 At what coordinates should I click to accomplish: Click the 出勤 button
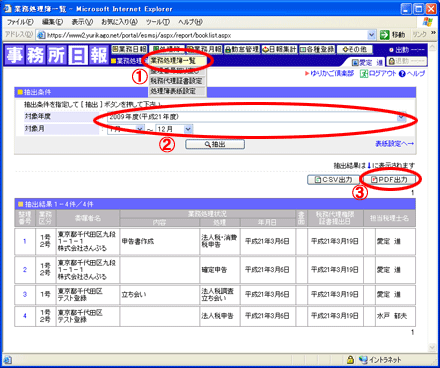tap(407, 50)
